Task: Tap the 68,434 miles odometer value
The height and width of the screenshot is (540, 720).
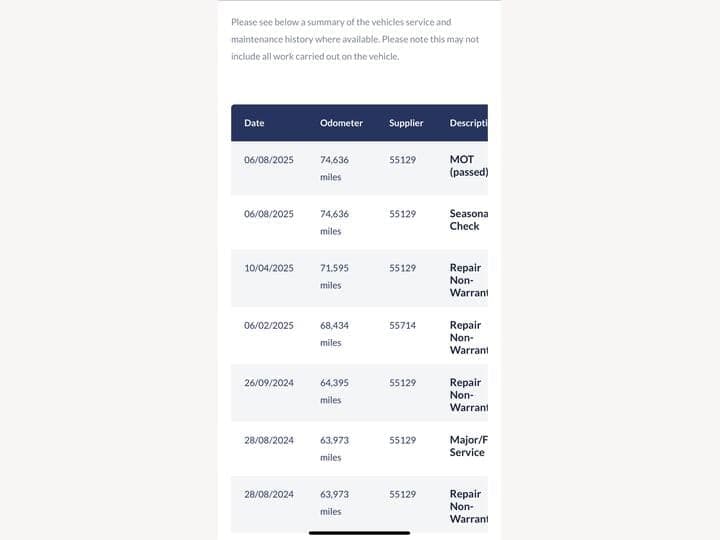Action: click(334, 333)
